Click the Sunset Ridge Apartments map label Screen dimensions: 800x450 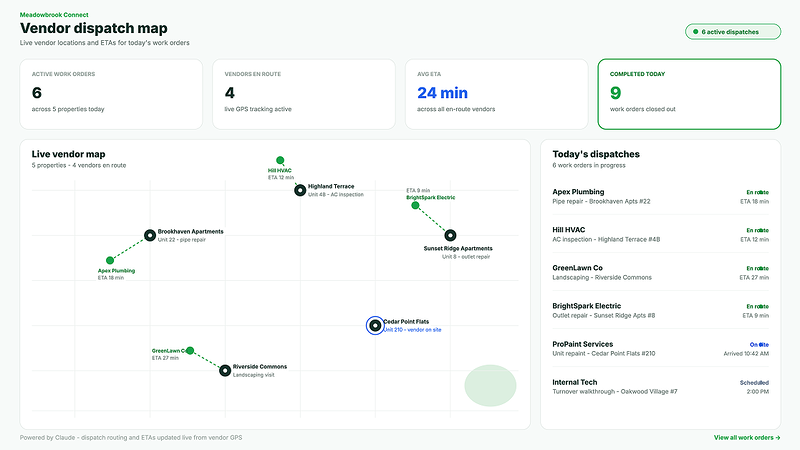[458, 248]
